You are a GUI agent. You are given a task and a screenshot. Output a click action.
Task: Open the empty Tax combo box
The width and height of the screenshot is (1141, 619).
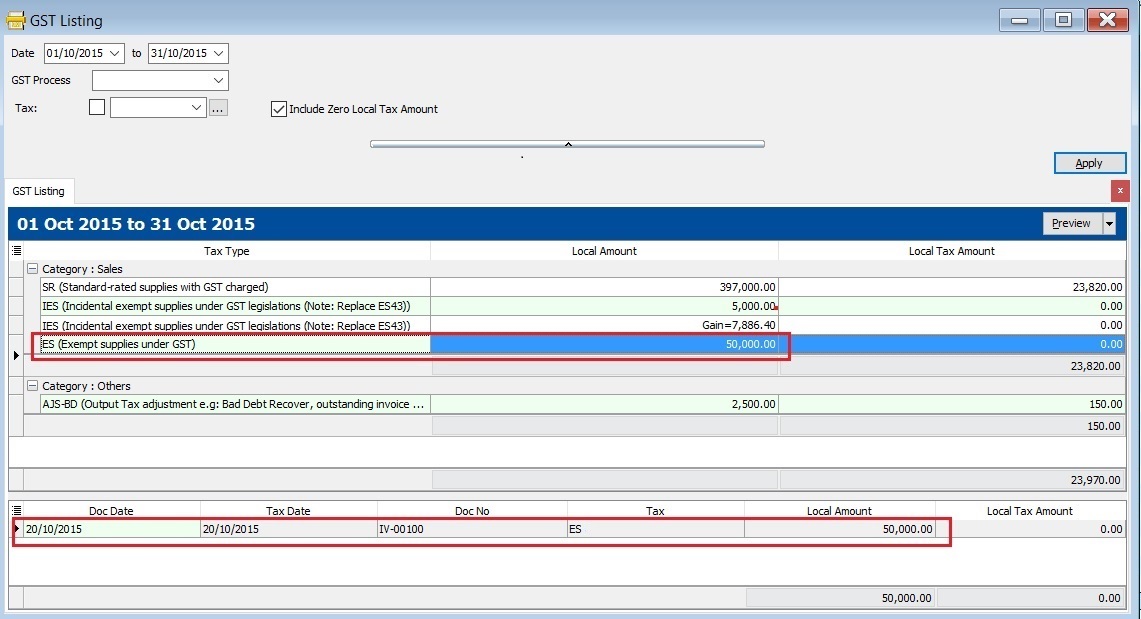(196, 107)
